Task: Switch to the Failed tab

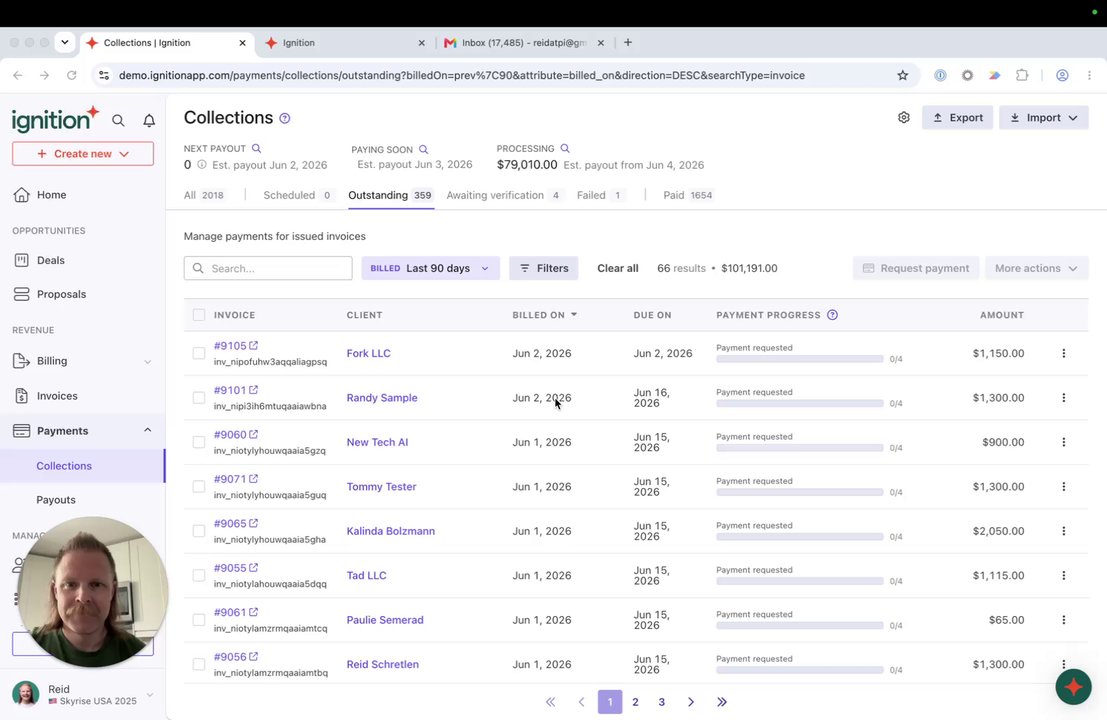Action: click(x=599, y=196)
